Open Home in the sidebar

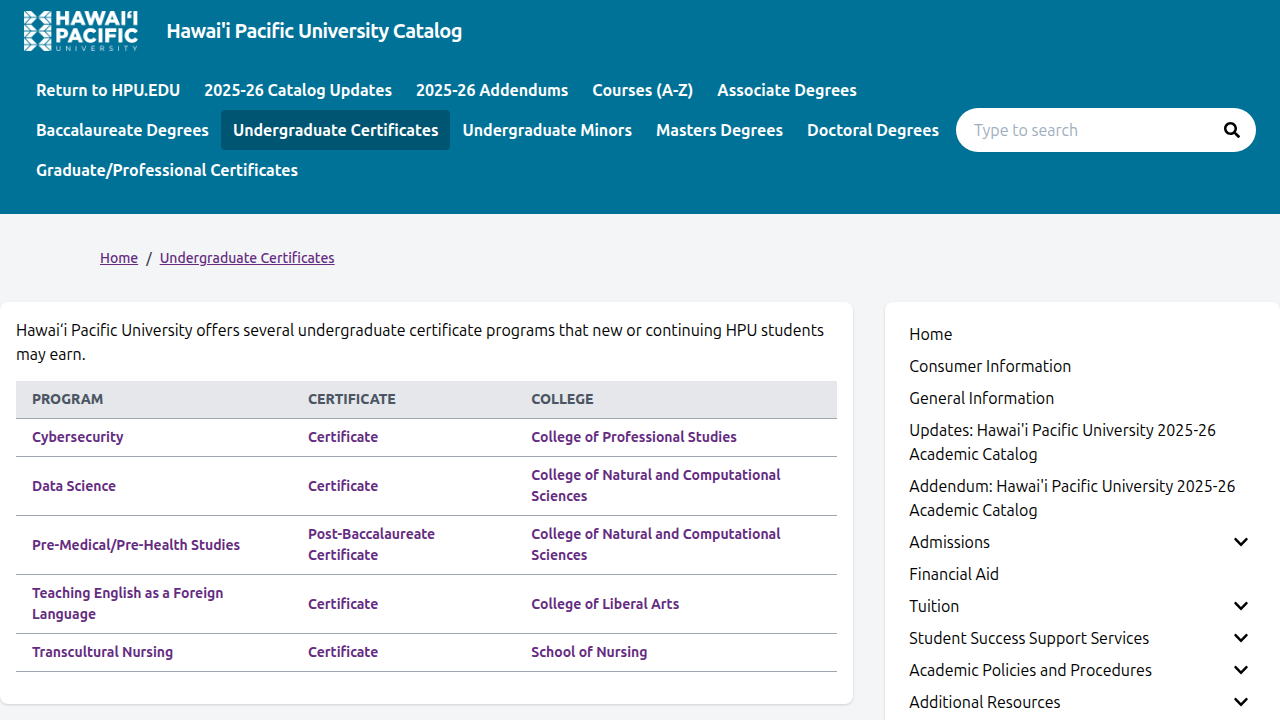[x=930, y=334]
